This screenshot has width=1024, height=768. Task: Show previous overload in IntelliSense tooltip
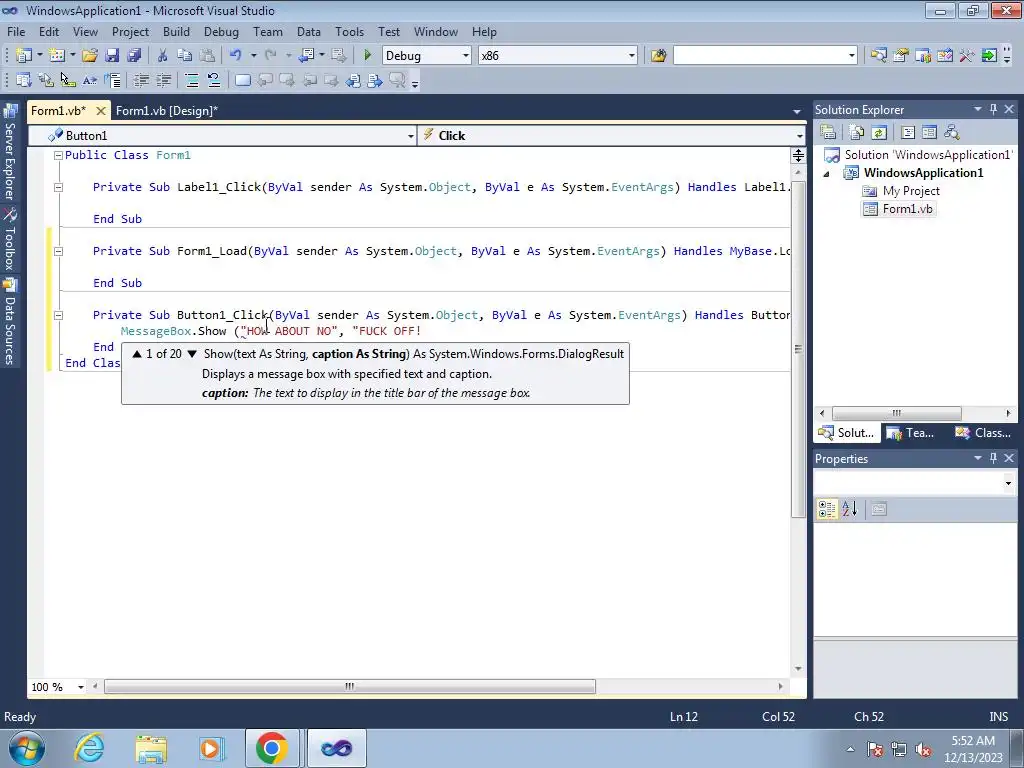(x=136, y=354)
